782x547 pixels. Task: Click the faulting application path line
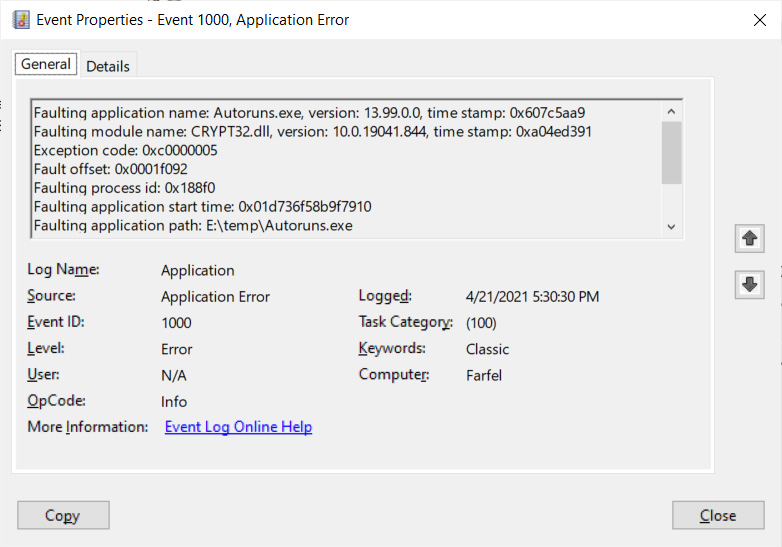pyautogui.click(x=193, y=225)
